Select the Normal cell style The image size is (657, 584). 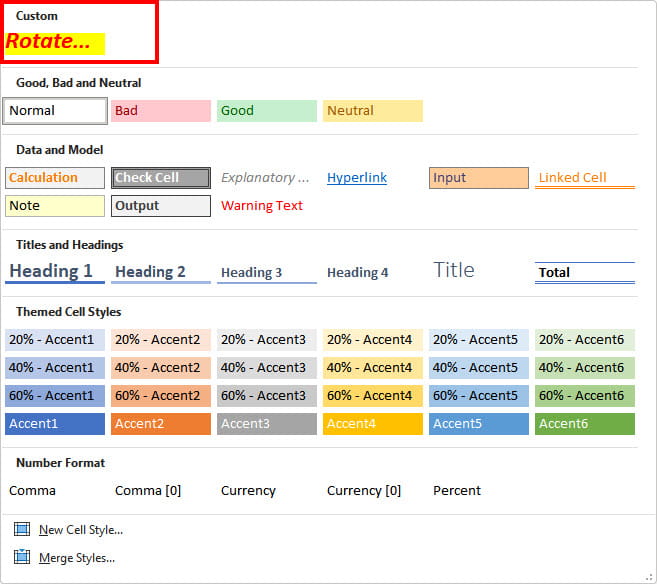pyautogui.click(x=55, y=110)
